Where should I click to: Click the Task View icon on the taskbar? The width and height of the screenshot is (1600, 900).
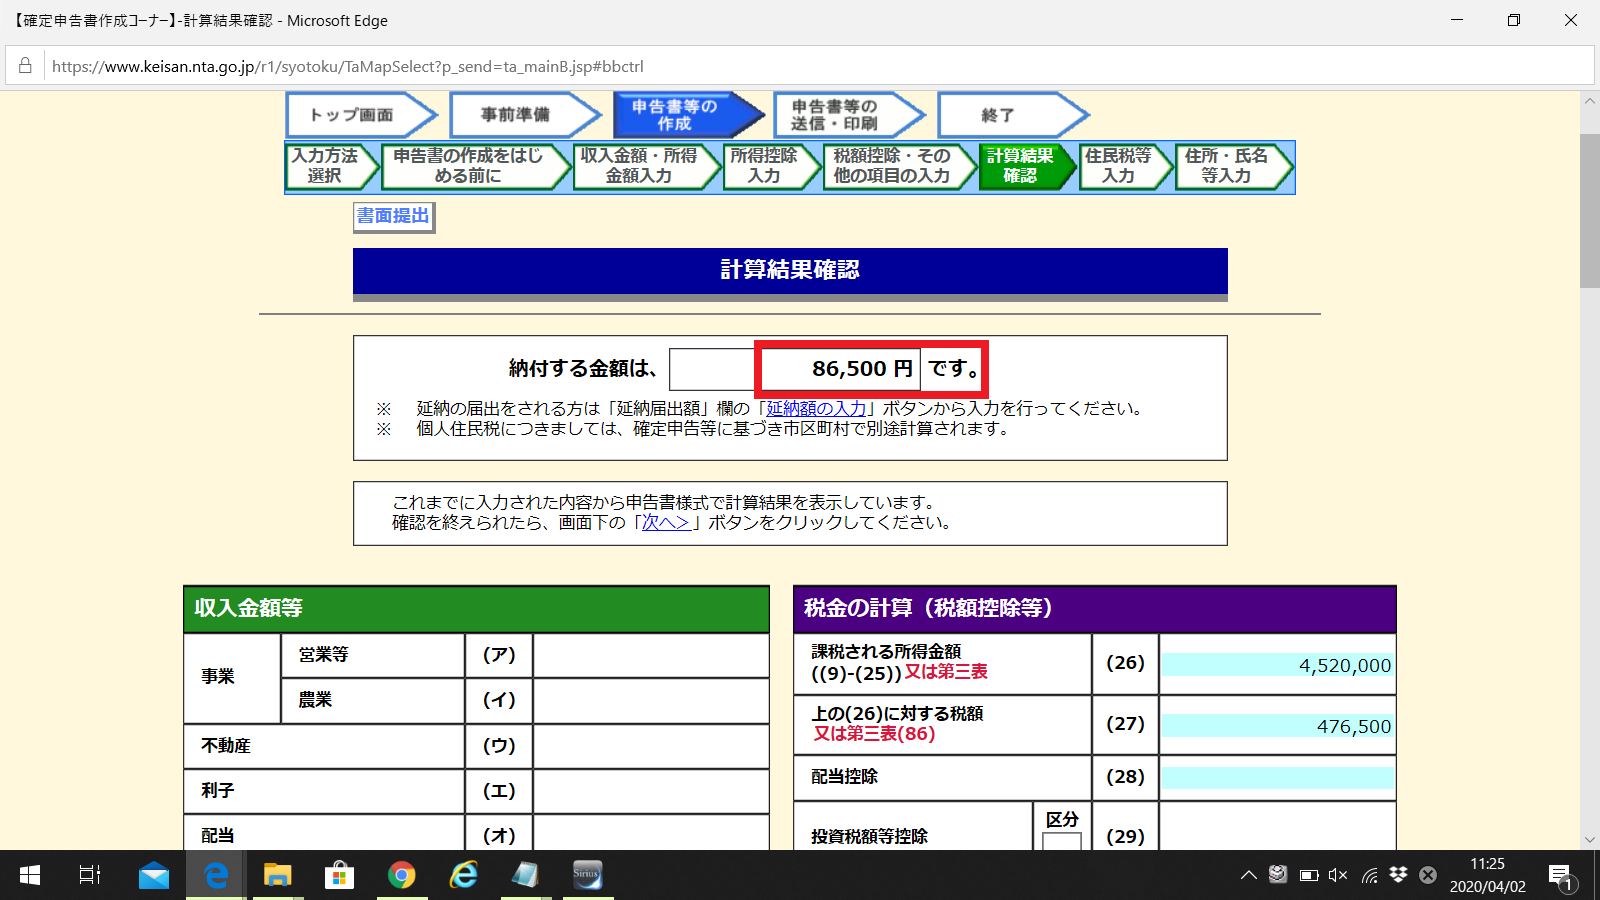(x=89, y=875)
